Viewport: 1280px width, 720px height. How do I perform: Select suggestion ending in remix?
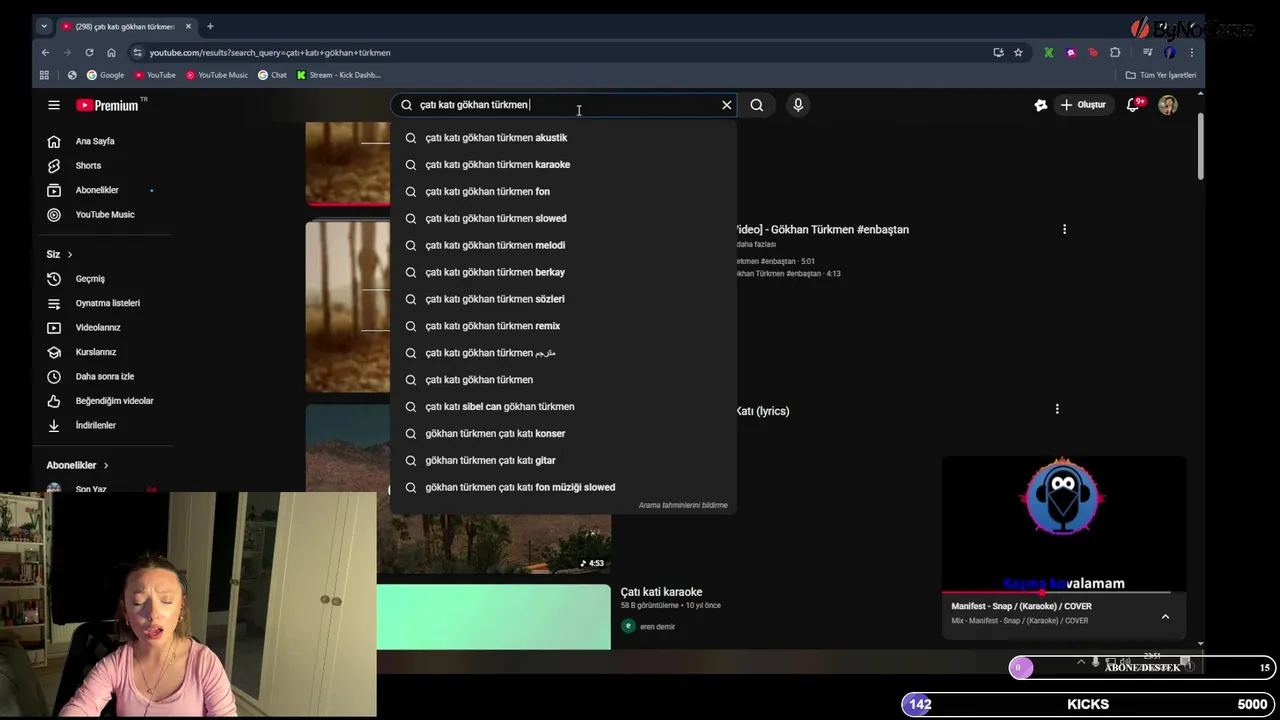[x=563, y=326]
